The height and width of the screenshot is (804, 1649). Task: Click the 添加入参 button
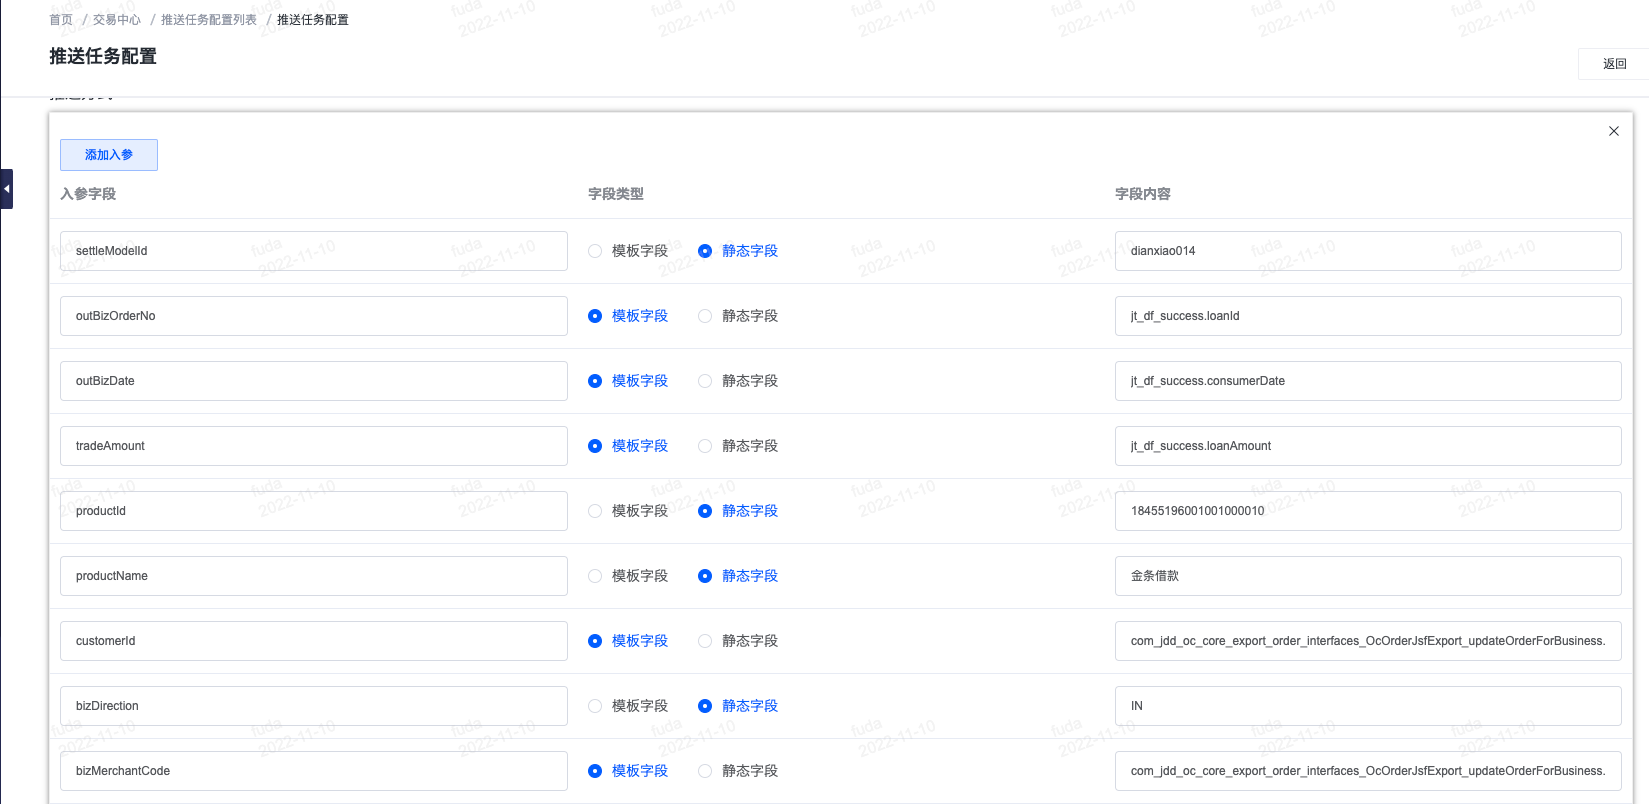[x=109, y=155]
